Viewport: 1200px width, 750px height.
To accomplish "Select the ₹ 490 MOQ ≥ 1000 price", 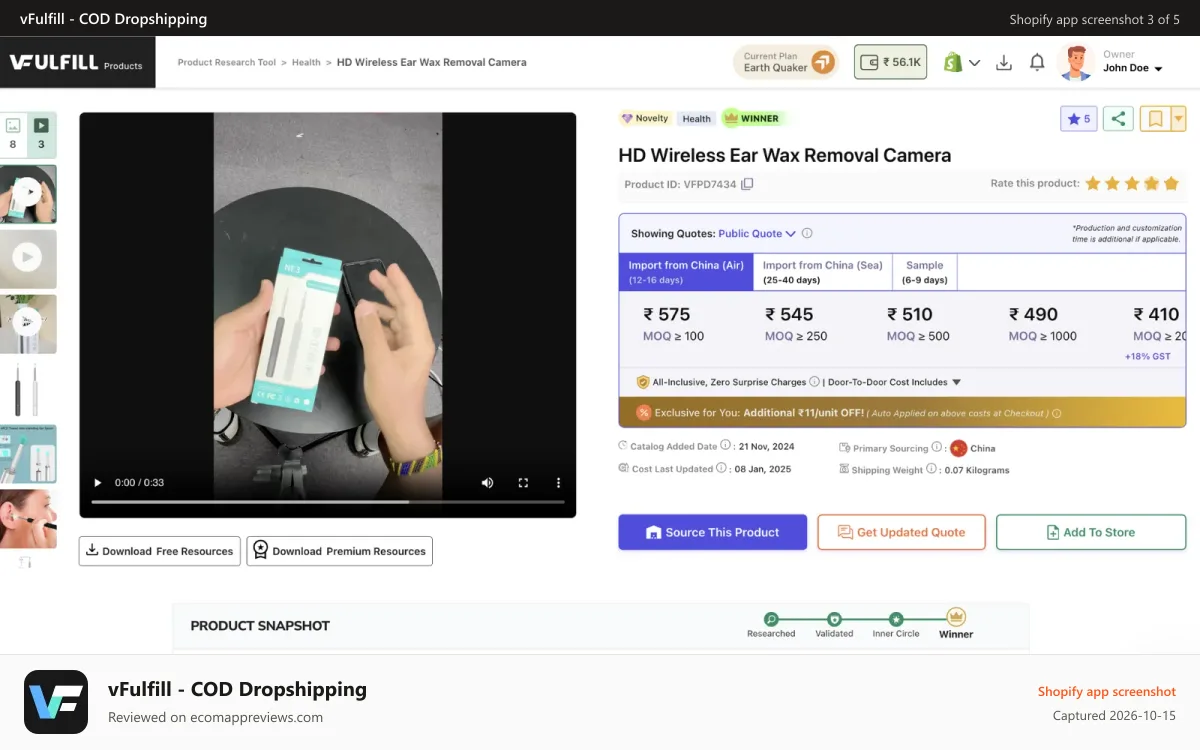I will pyautogui.click(x=1043, y=324).
